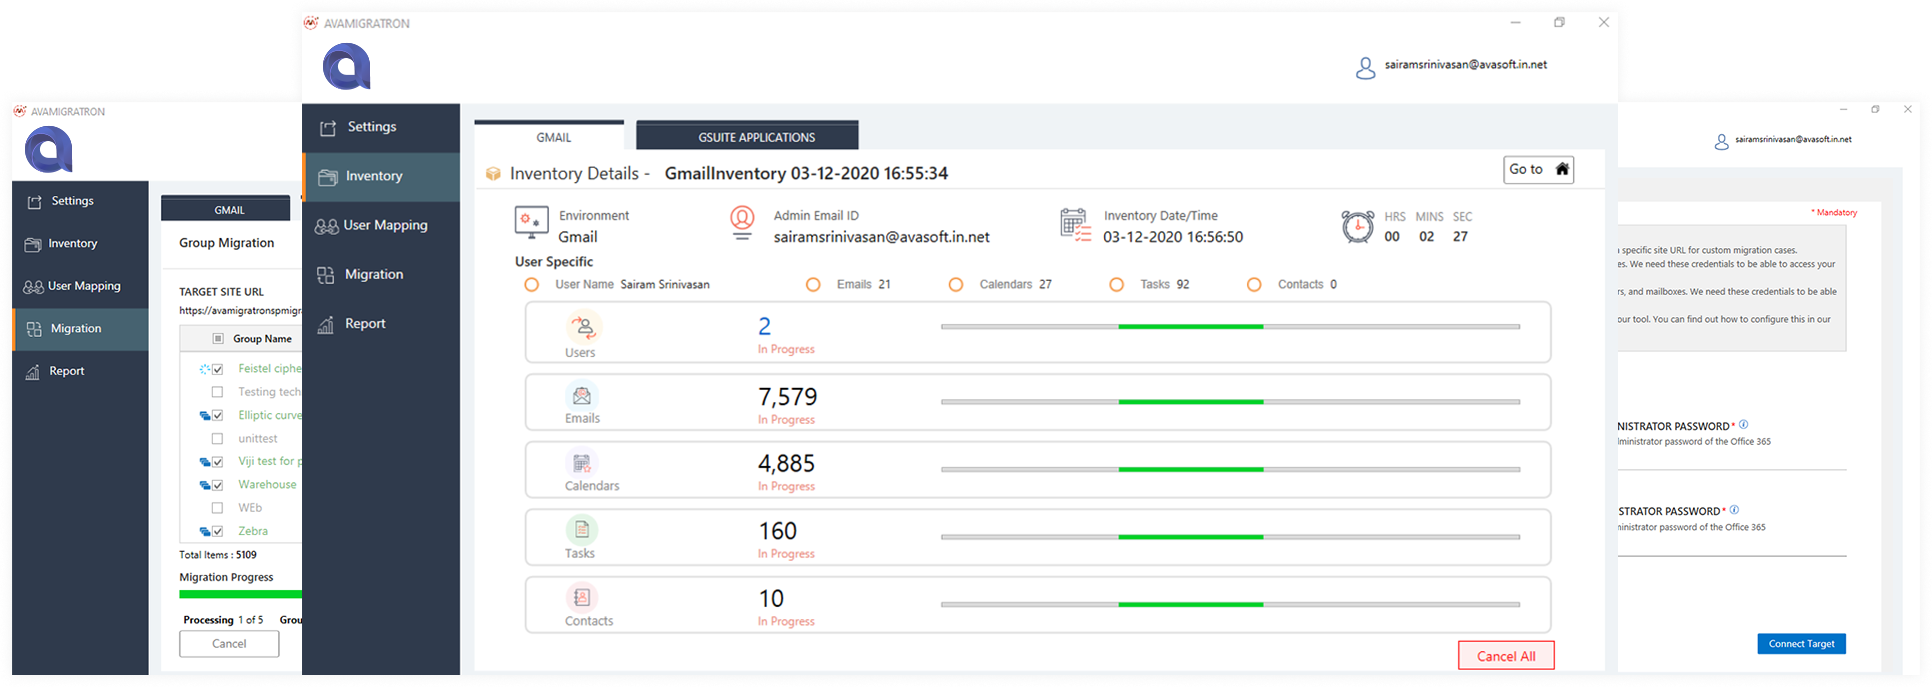
Task: Toggle the Group Name header checkbox
Action: point(218,339)
